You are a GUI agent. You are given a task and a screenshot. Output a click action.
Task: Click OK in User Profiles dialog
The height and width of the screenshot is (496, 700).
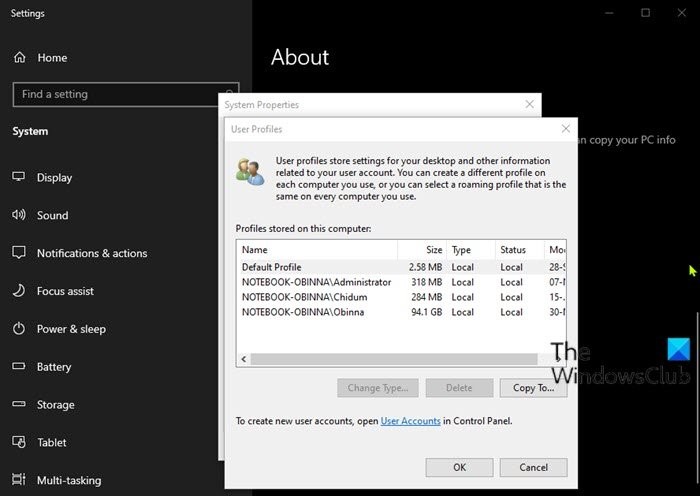pyautogui.click(x=459, y=467)
